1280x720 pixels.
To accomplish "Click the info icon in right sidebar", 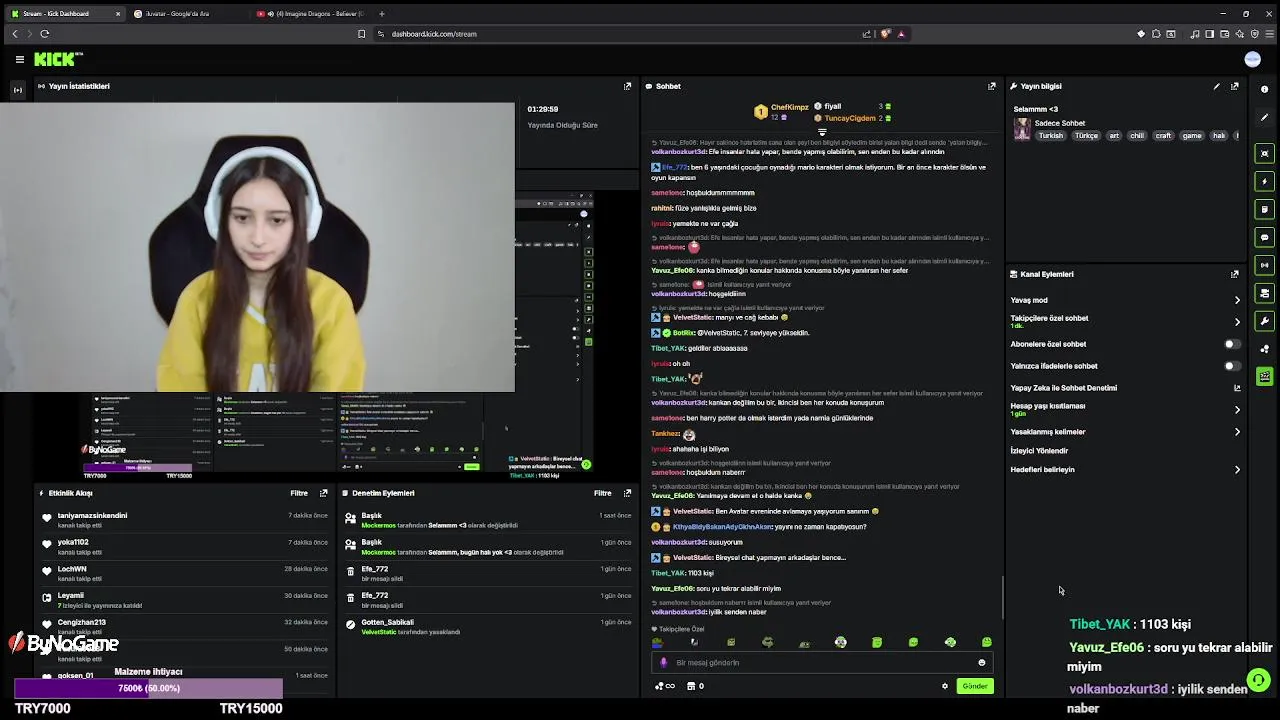I will coord(1265,89).
